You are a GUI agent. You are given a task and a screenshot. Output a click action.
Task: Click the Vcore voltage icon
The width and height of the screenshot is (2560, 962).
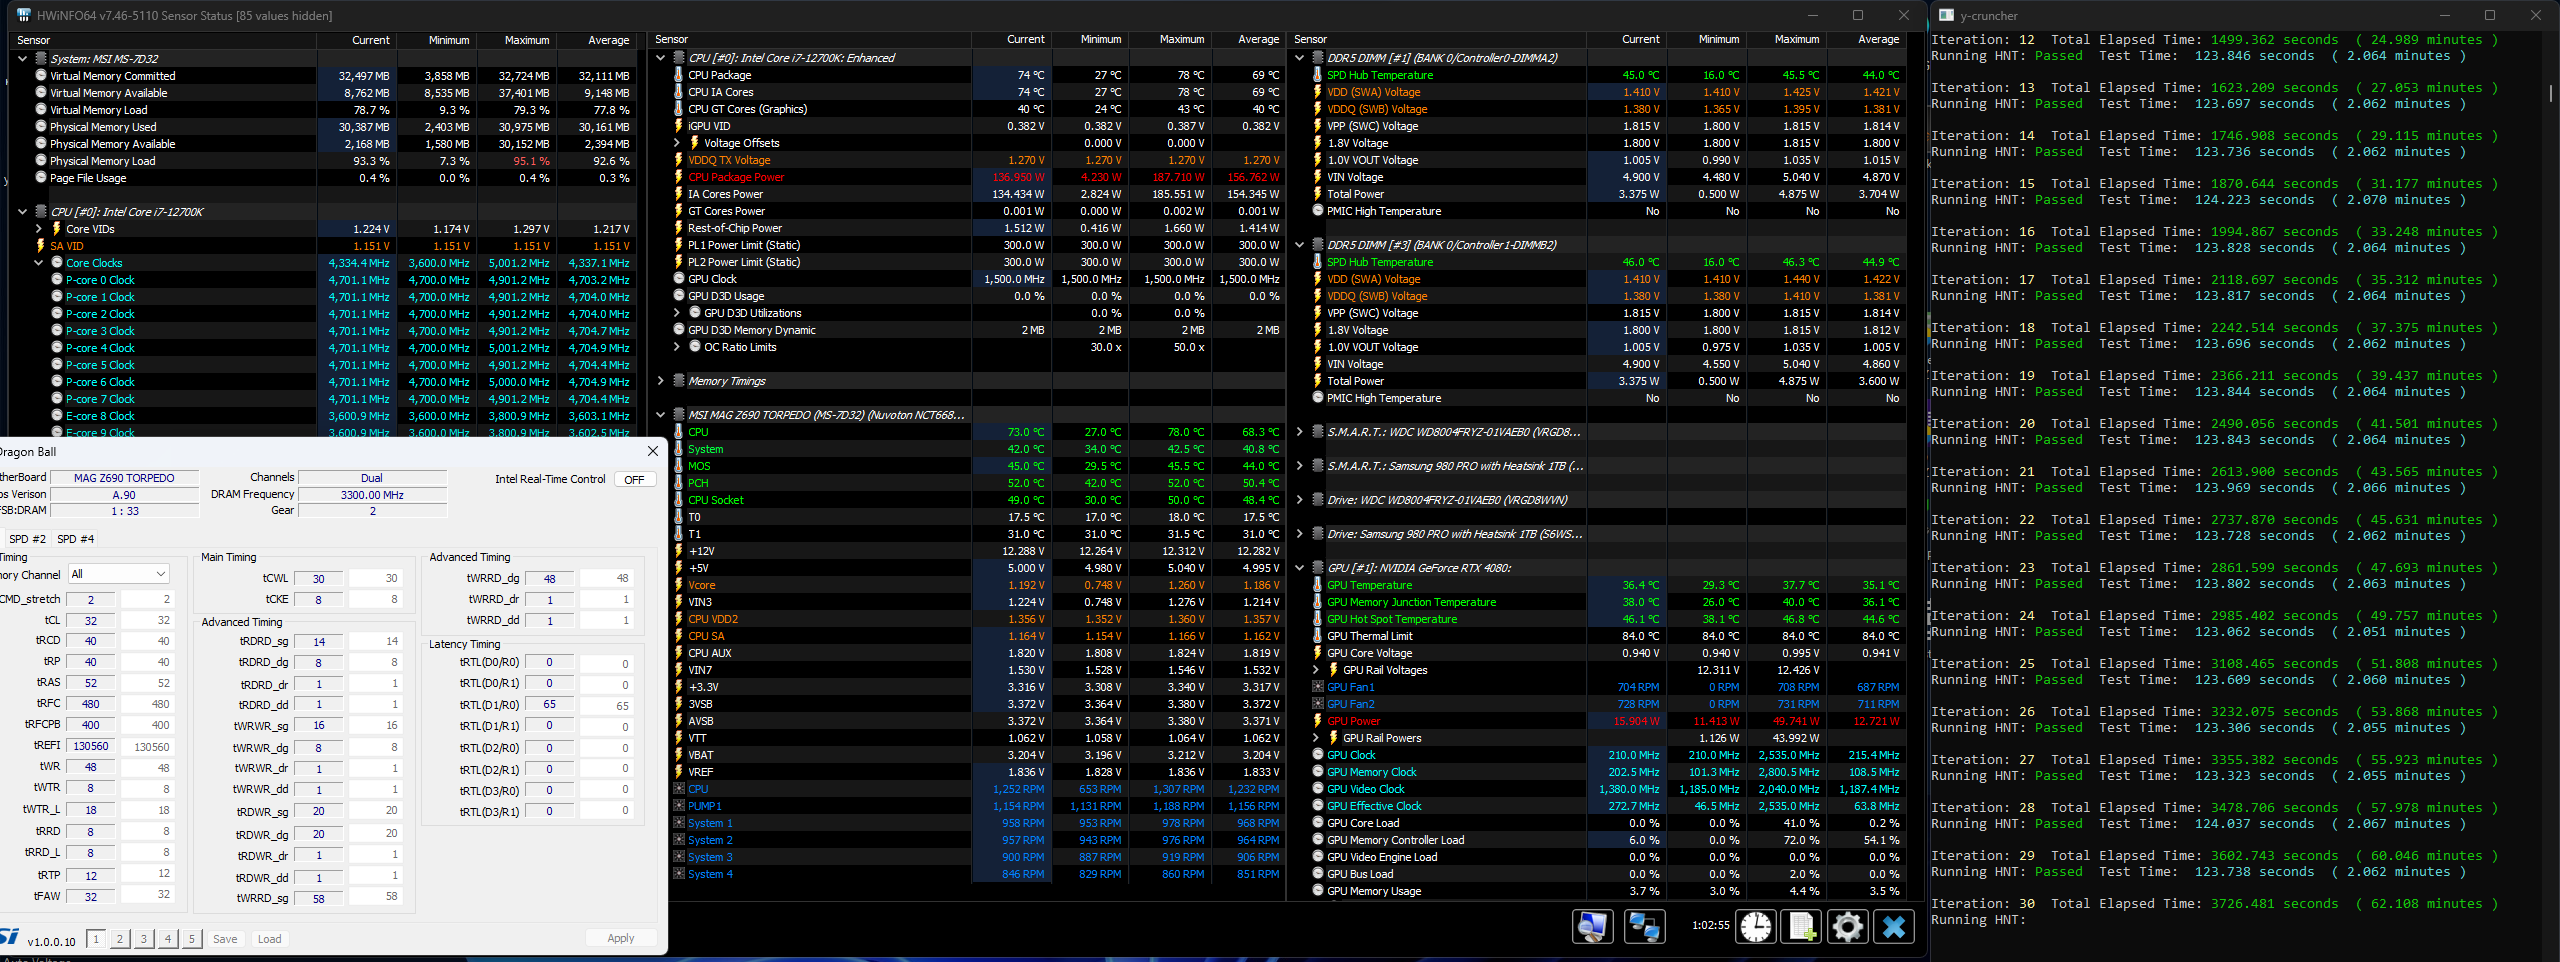(679, 585)
